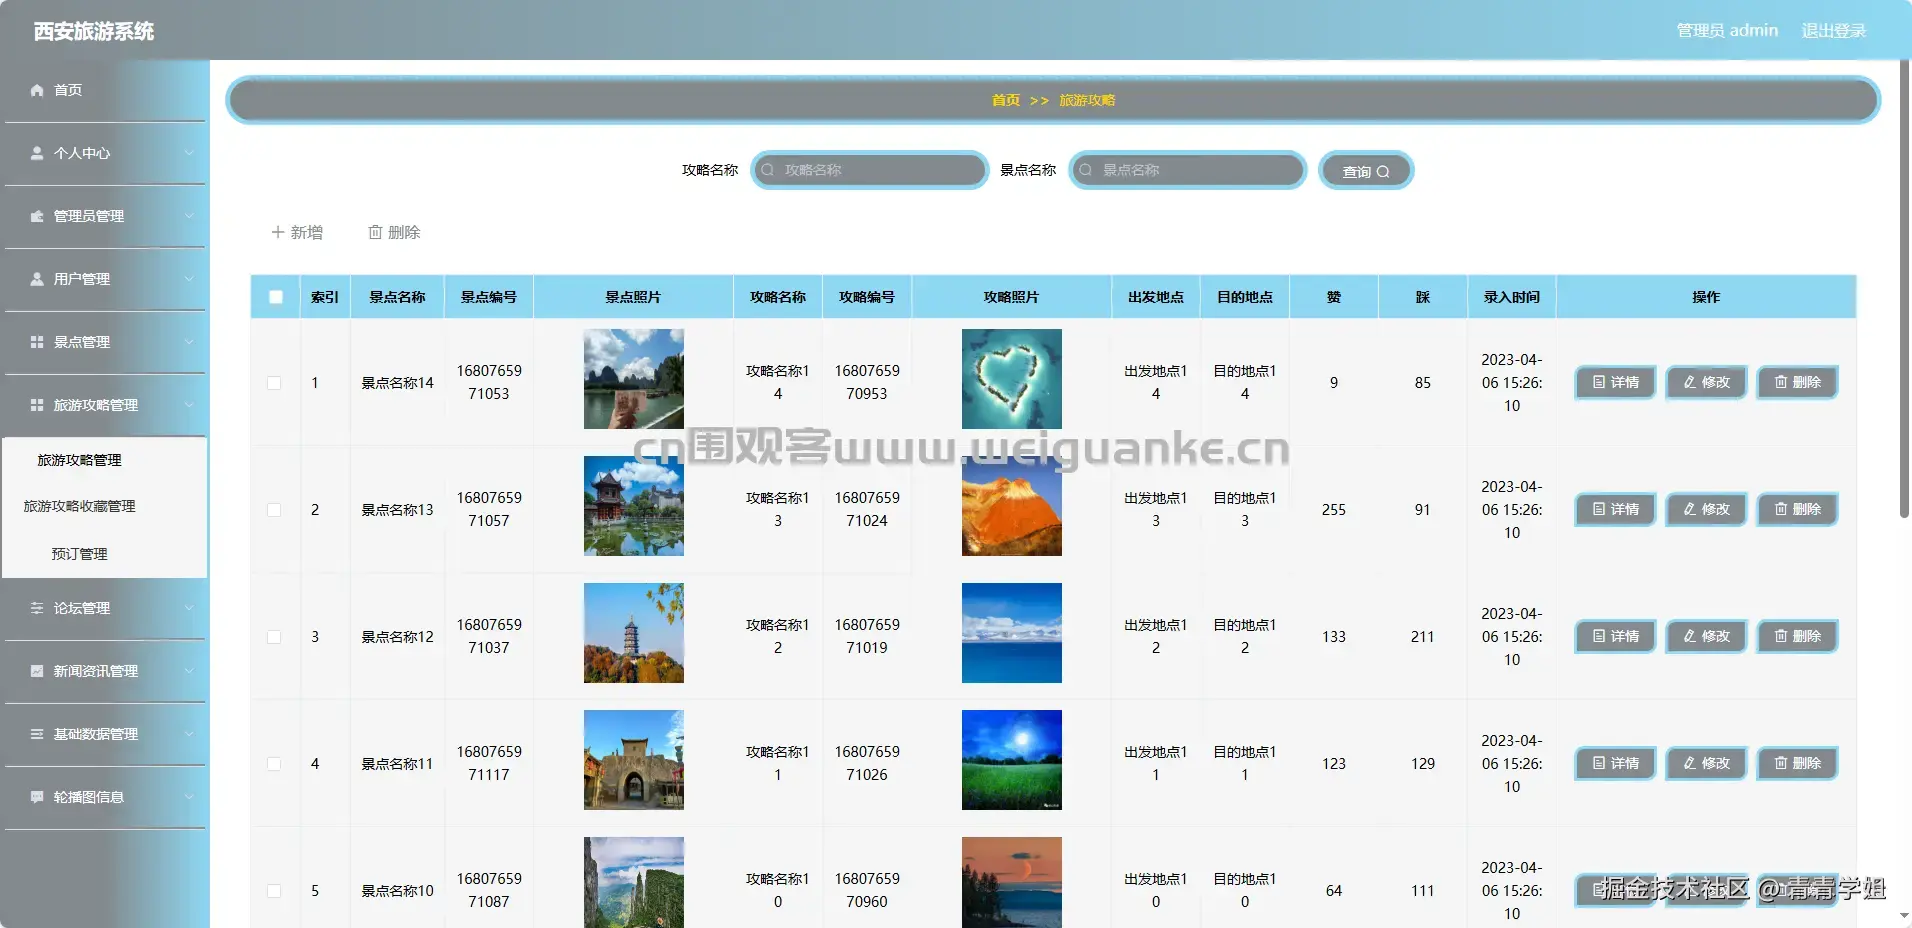Click the icon beside 轮播图信息
Screen dimensions: 1912x928
click(x=37, y=797)
